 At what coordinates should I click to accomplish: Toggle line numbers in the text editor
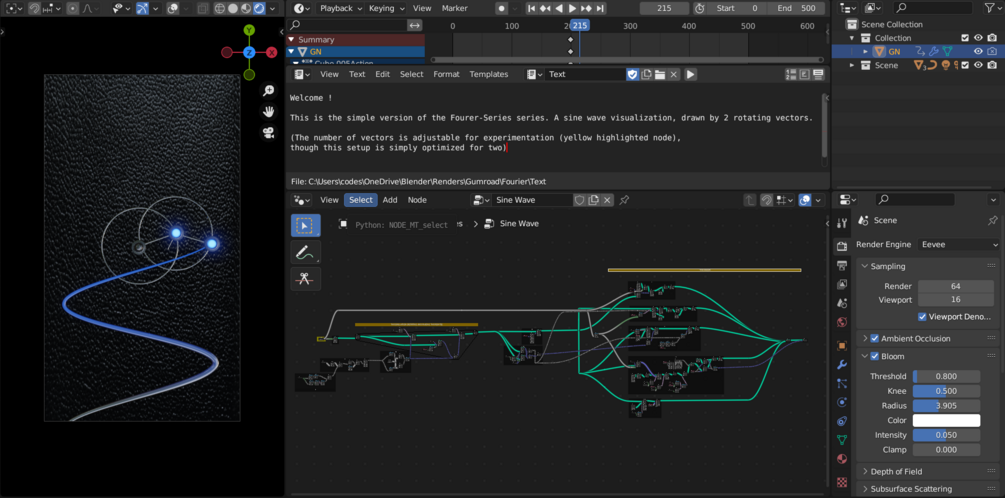[791, 74]
